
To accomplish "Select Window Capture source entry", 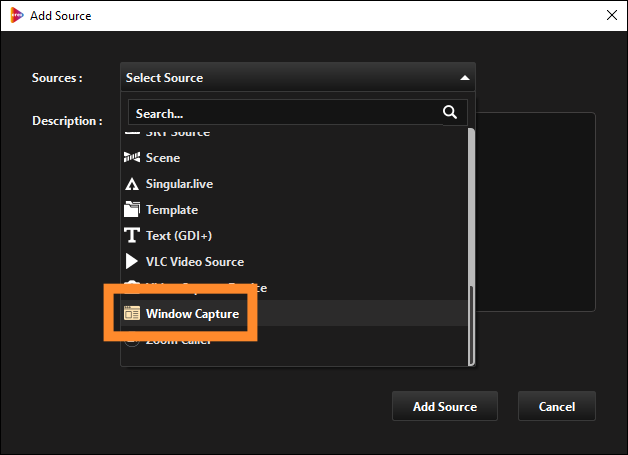I will pyautogui.click(x=294, y=313).
